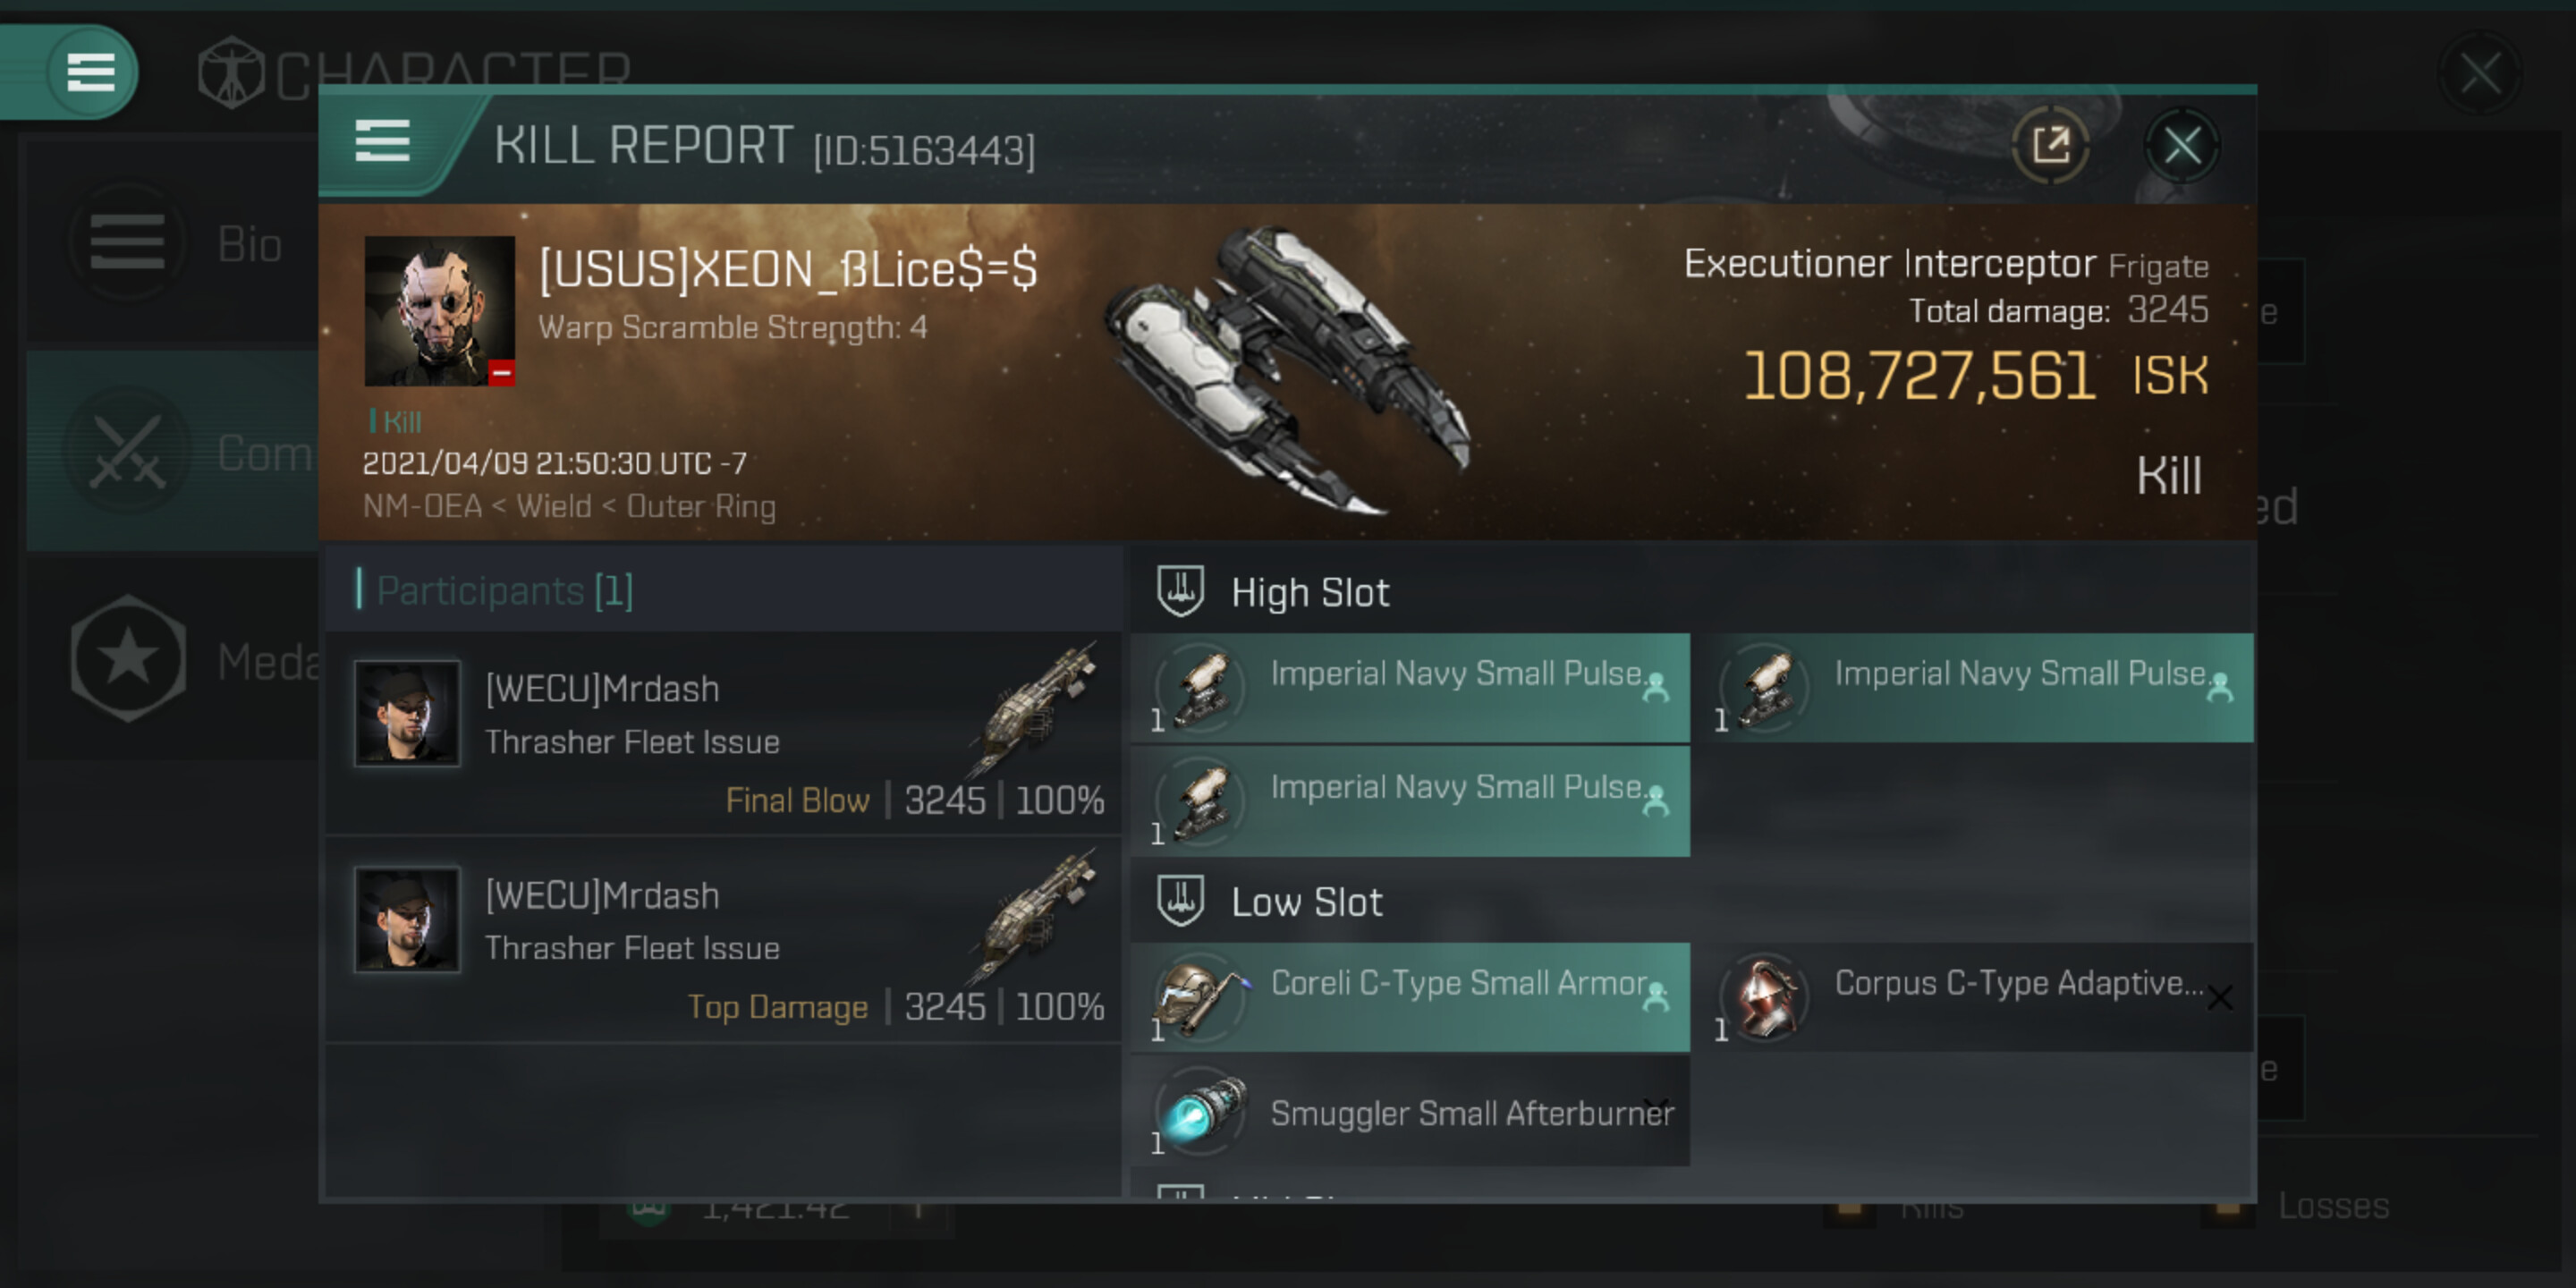Image resolution: width=2576 pixels, height=1288 pixels.
Task: Click the NM-OEA system location link
Action: pyautogui.click(x=422, y=507)
